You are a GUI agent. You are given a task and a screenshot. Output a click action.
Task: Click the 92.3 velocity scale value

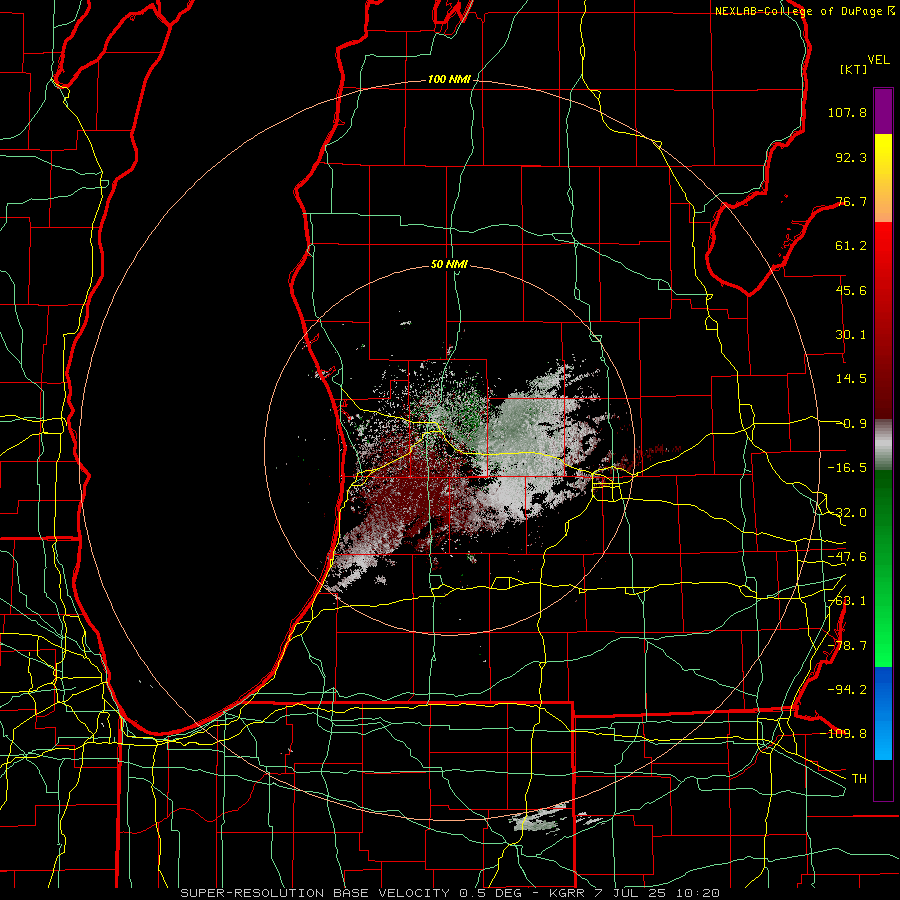[x=851, y=157]
